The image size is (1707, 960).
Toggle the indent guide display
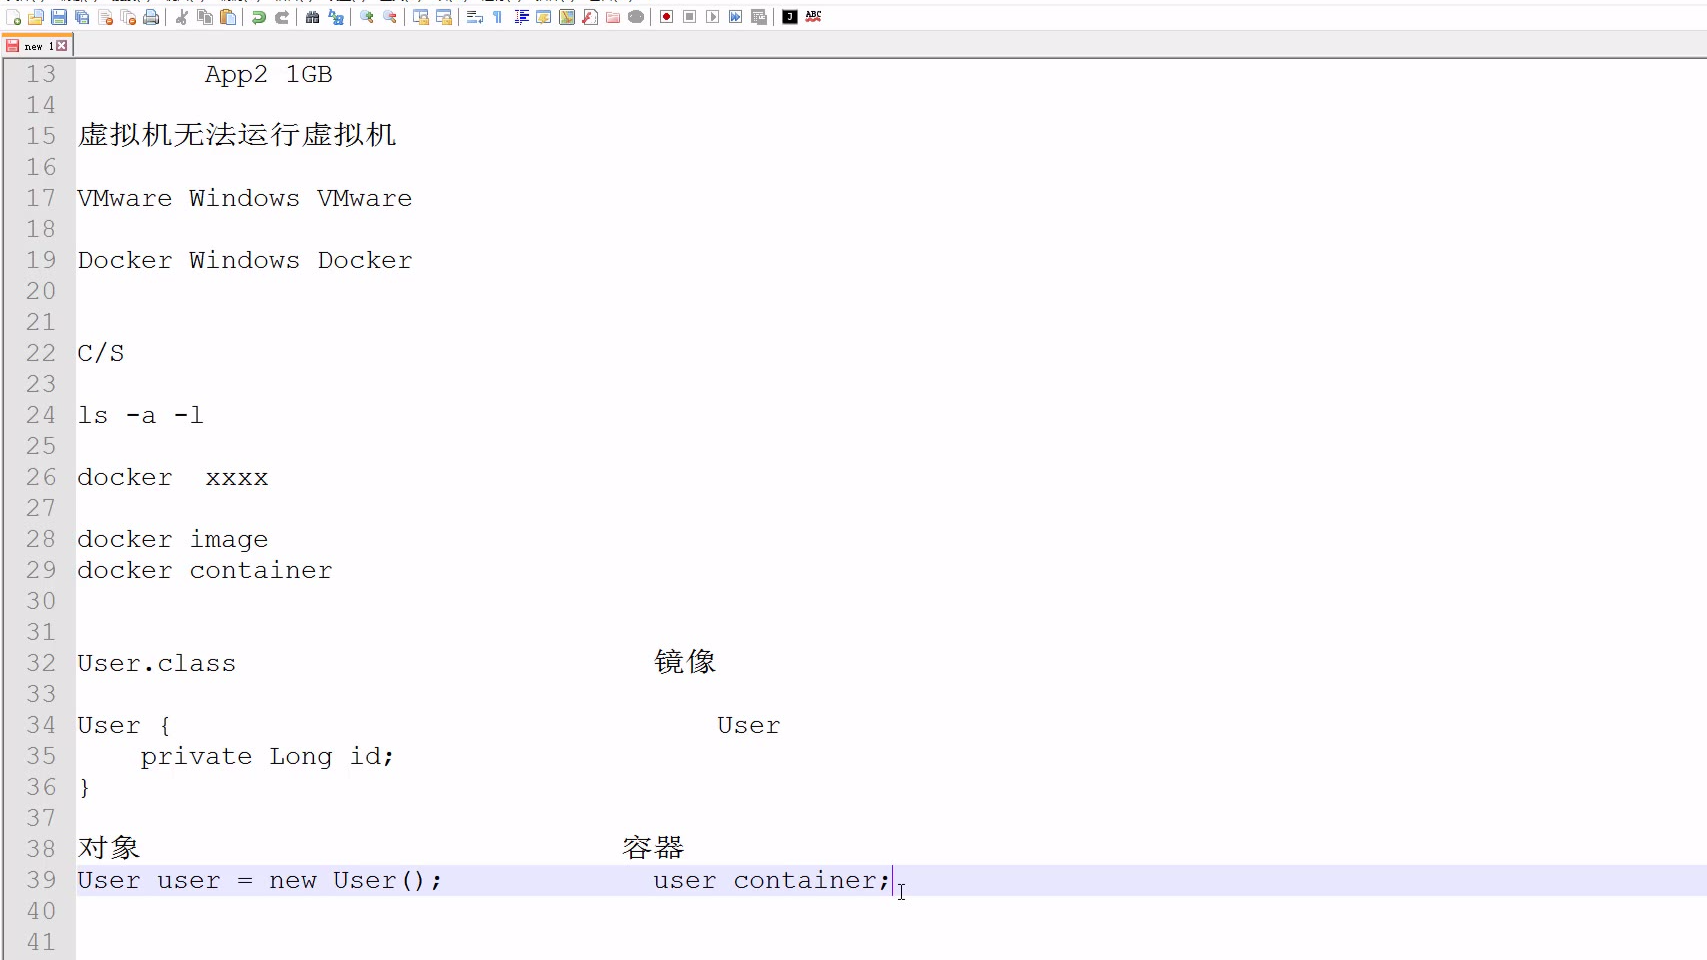[521, 17]
